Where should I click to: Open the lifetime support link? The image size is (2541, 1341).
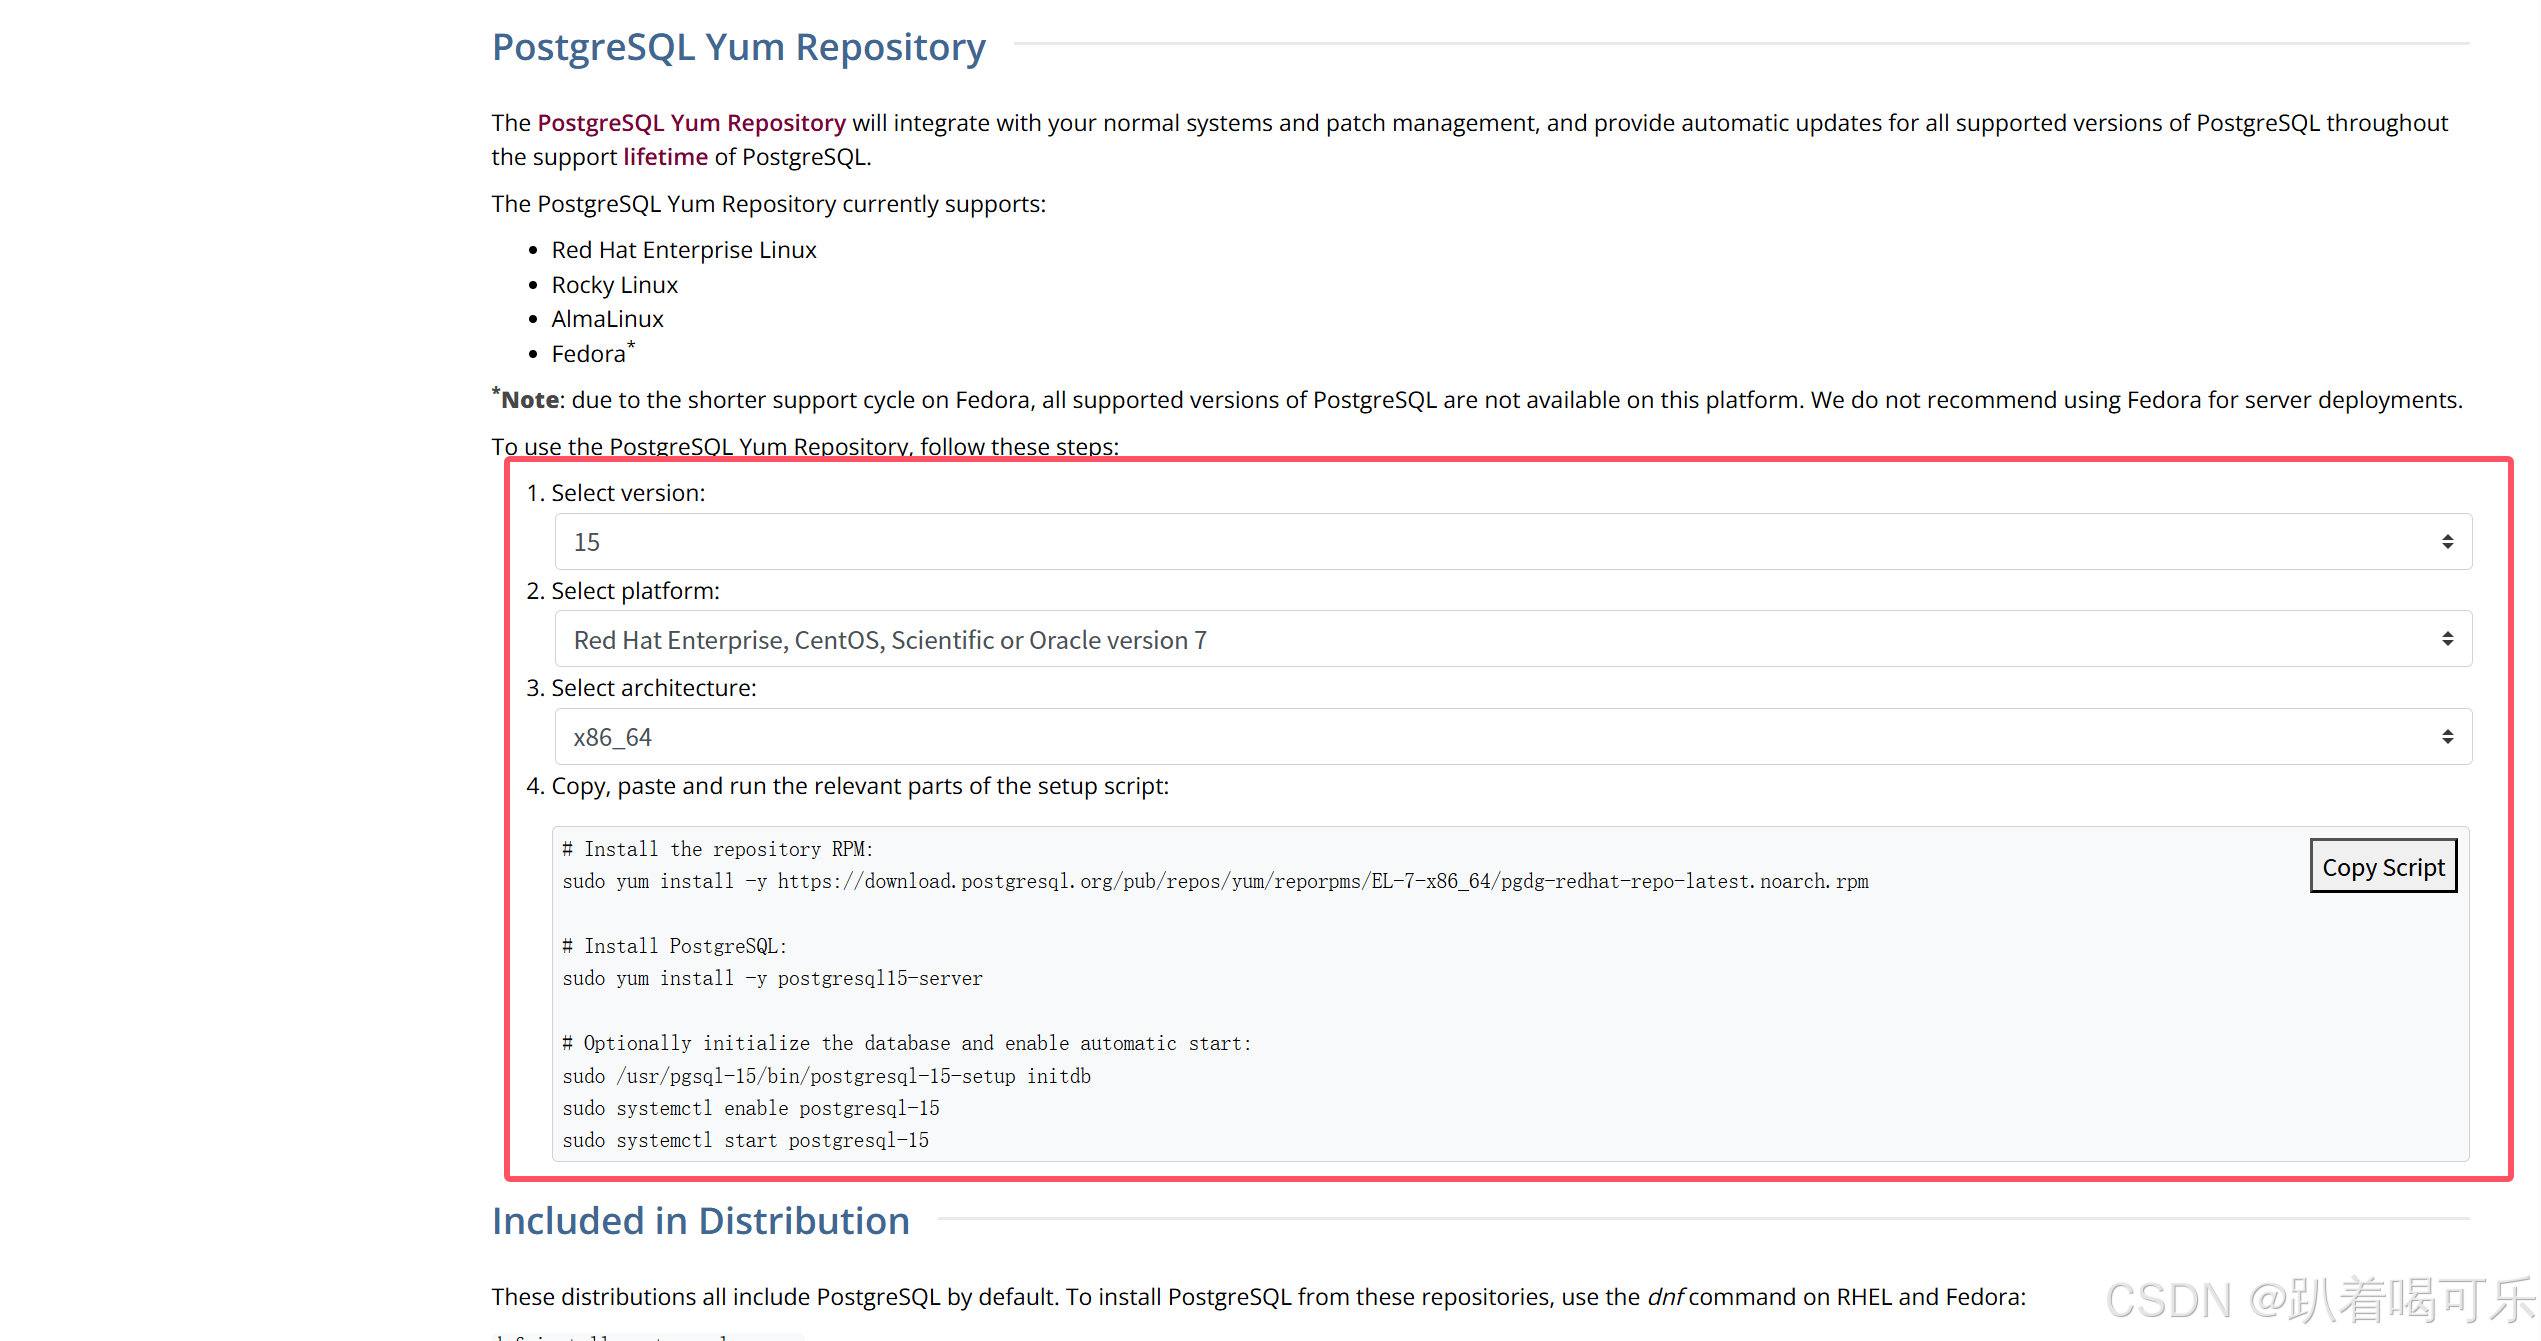tap(665, 157)
